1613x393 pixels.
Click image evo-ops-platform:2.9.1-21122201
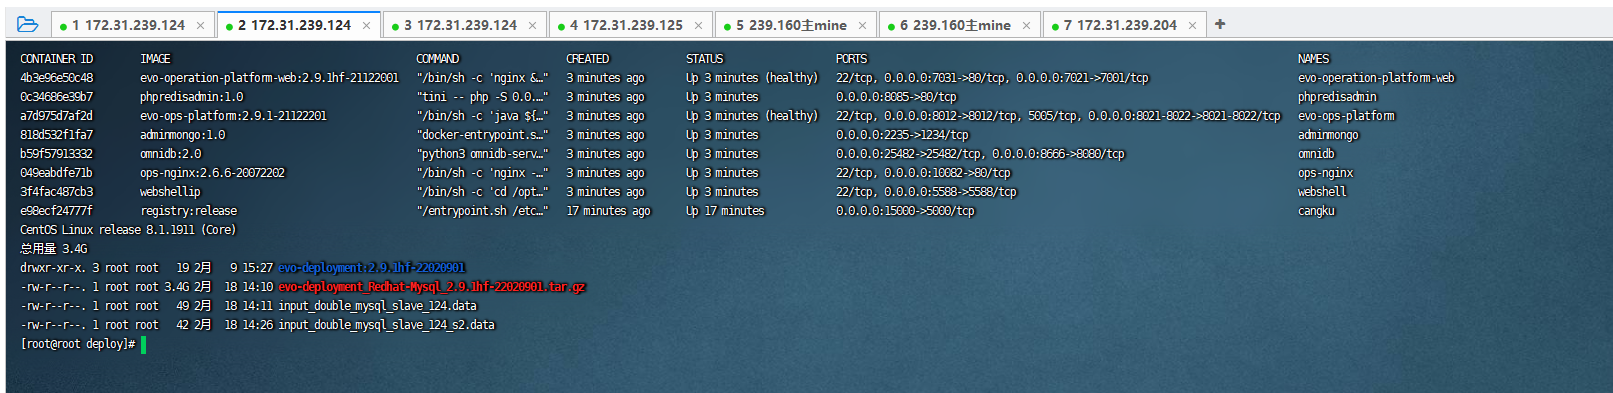click(x=234, y=116)
